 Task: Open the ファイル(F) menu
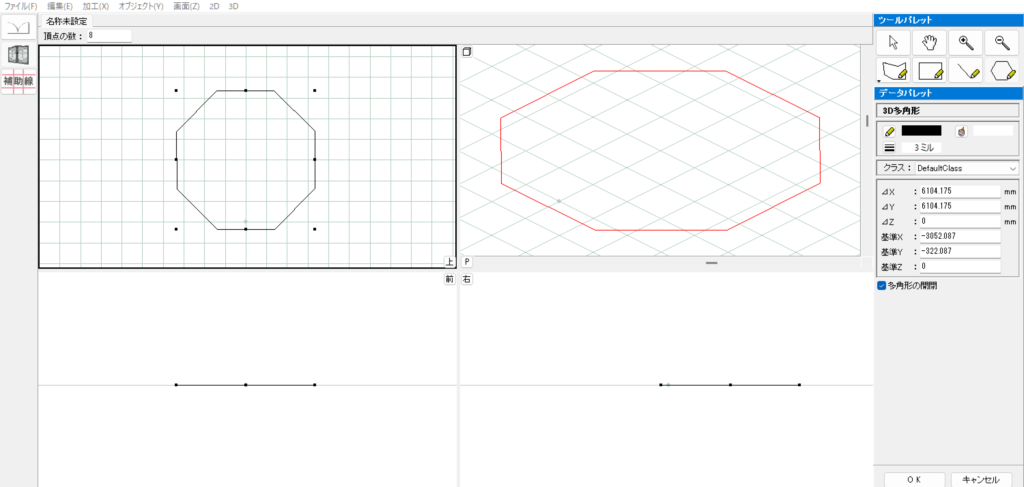(21, 6)
